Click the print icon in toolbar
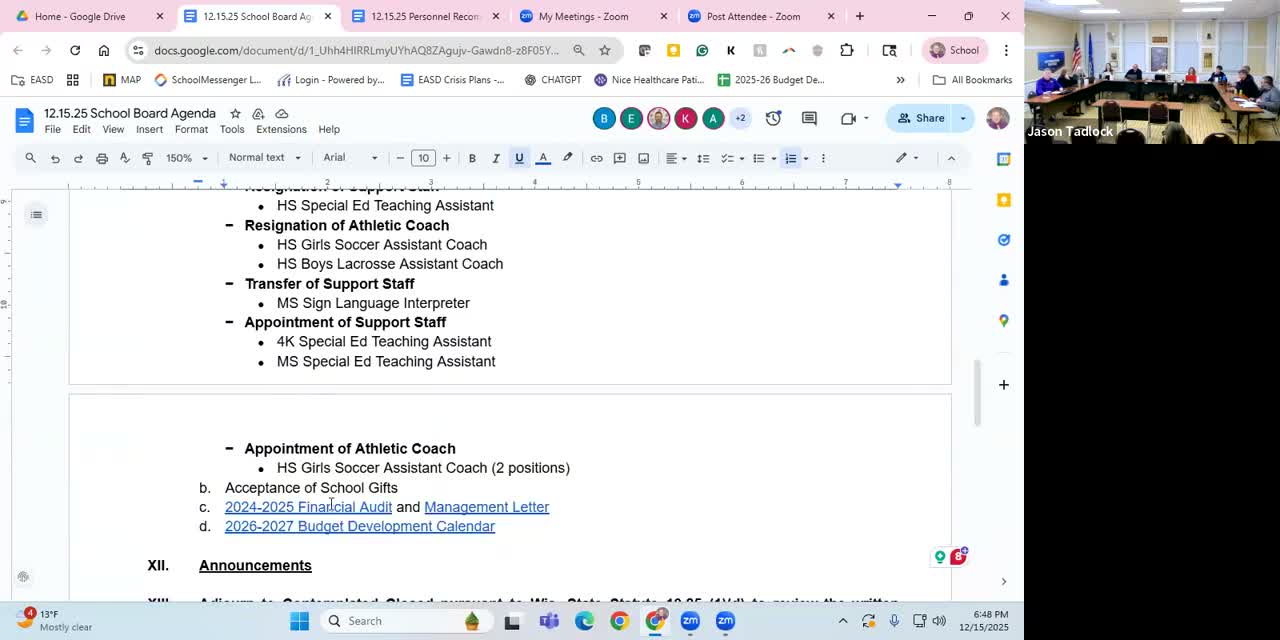Image resolution: width=1280 pixels, height=640 pixels. [101, 158]
